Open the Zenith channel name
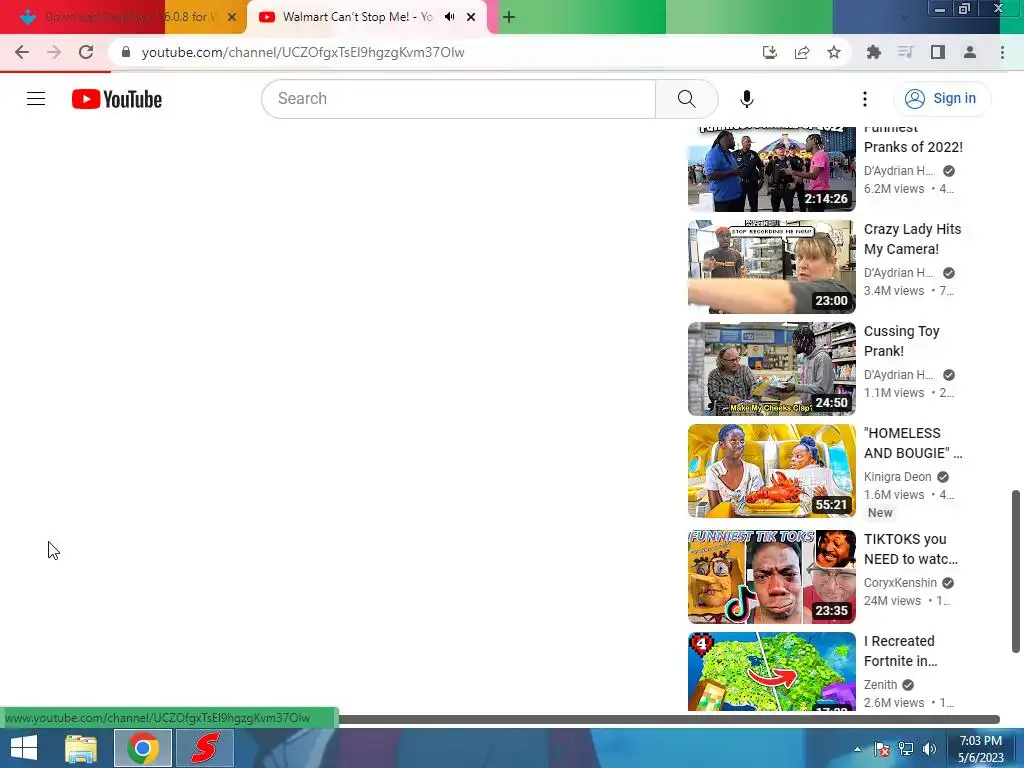Image resolution: width=1024 pixels, height=768 pixels. (880, 684)
